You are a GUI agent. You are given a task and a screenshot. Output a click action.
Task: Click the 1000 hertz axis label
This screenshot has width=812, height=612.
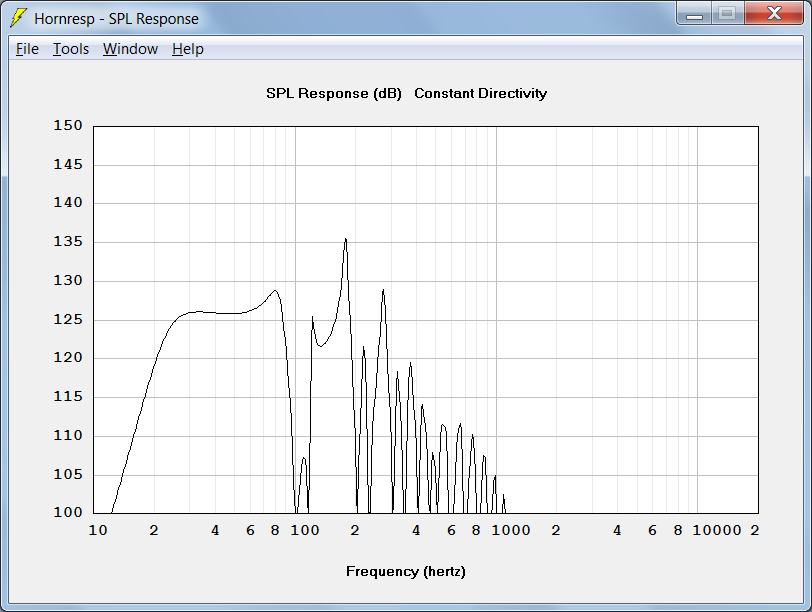[511, 530]
